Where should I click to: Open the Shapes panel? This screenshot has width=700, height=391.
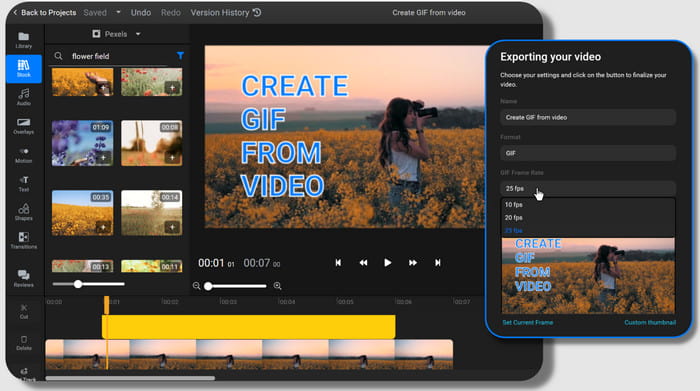point(24,212)
